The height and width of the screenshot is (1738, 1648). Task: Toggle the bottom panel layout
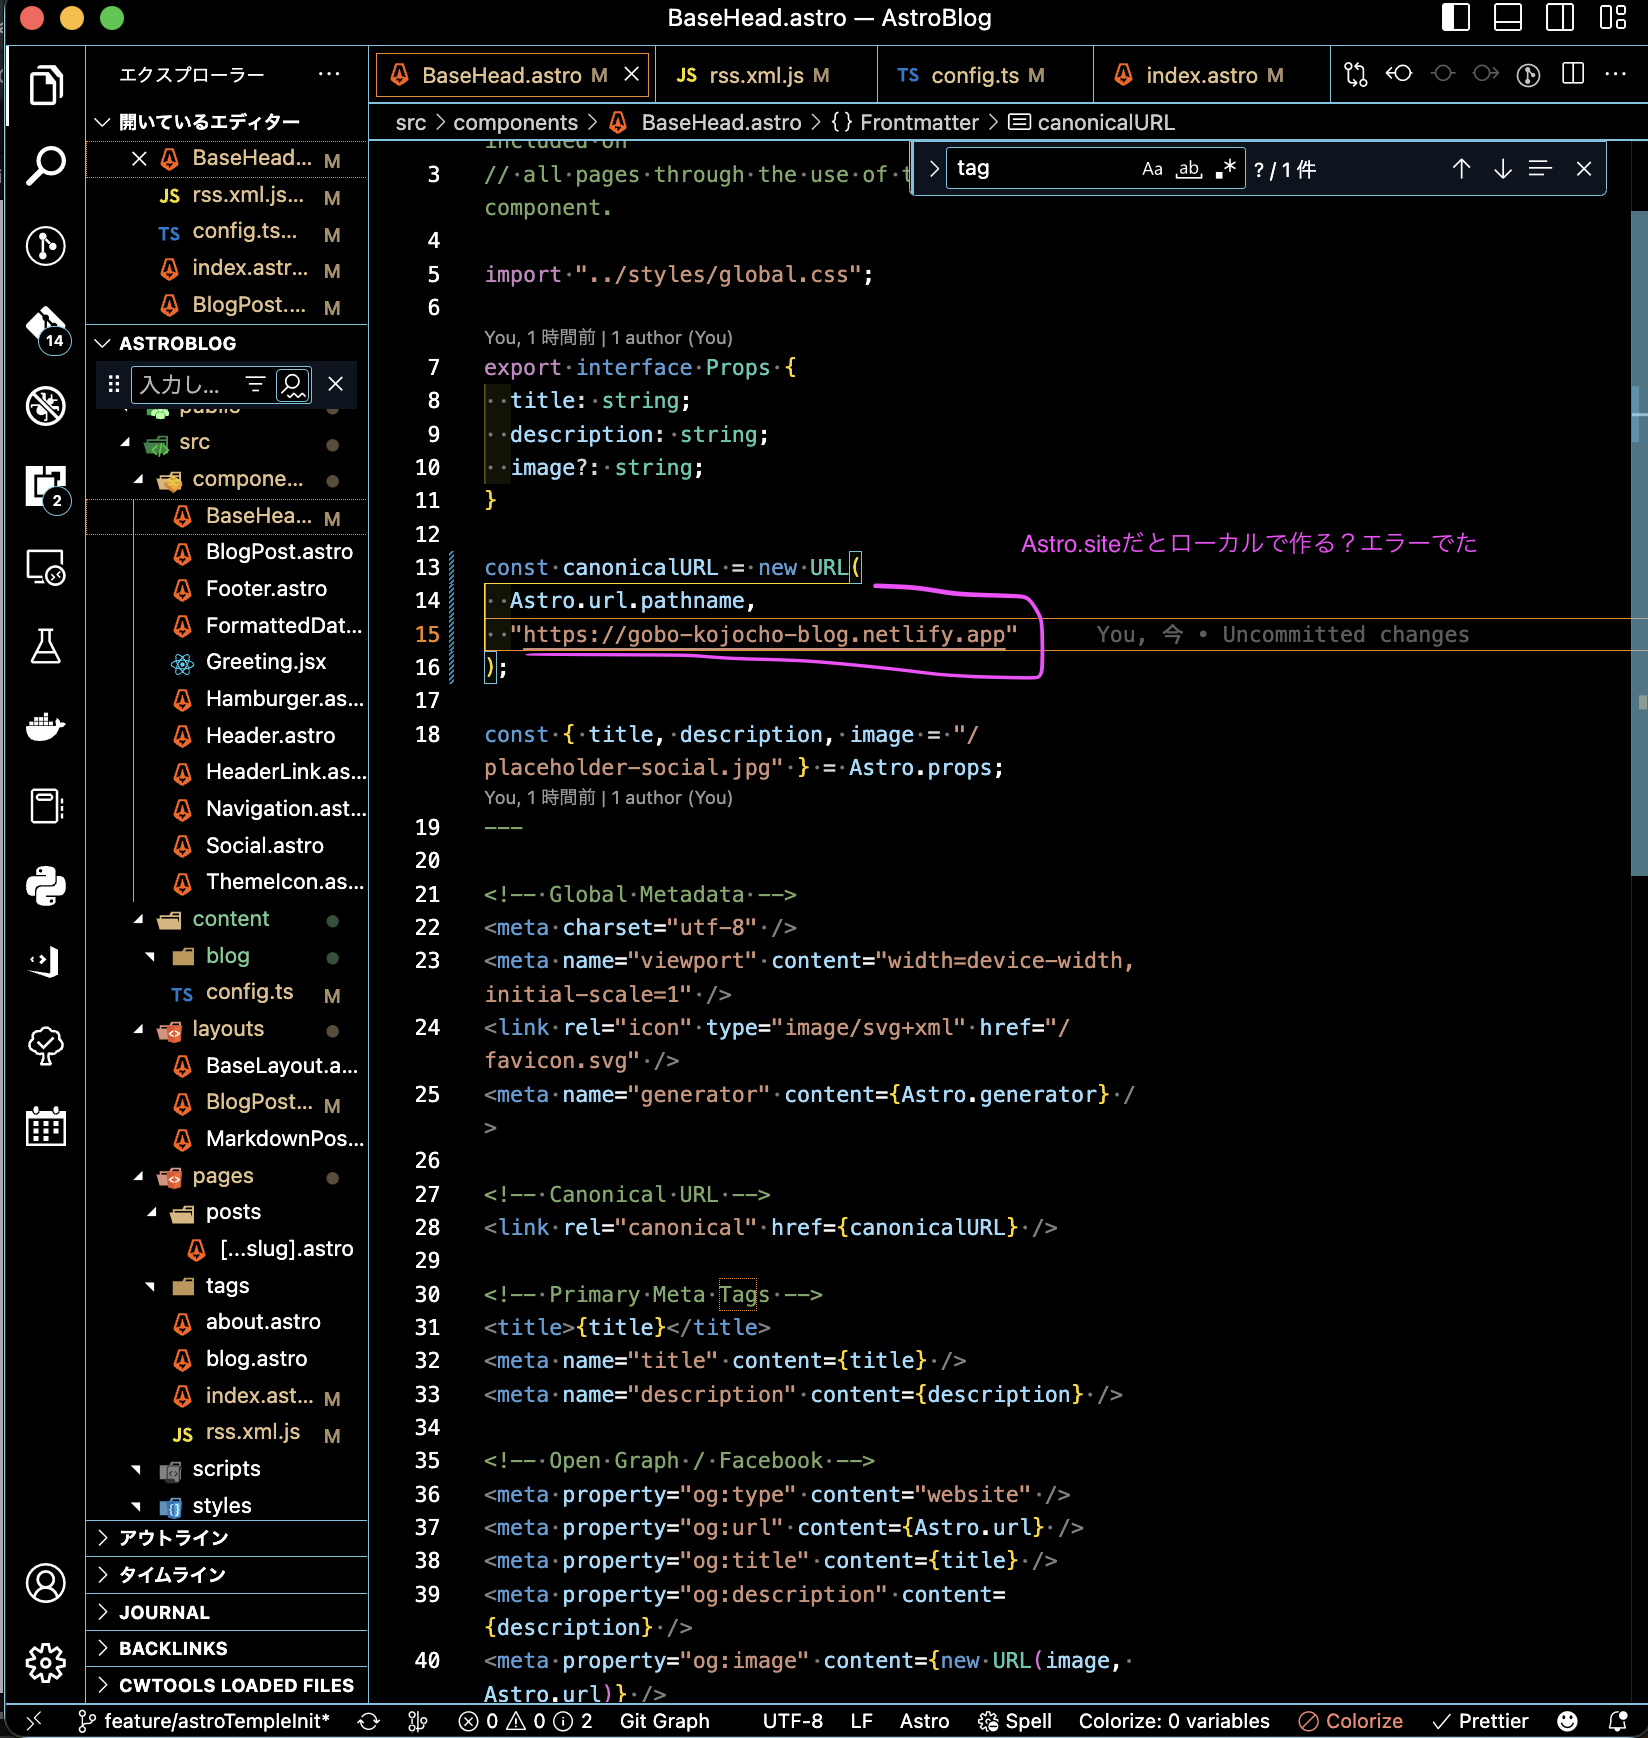(x=1508, y=18)
